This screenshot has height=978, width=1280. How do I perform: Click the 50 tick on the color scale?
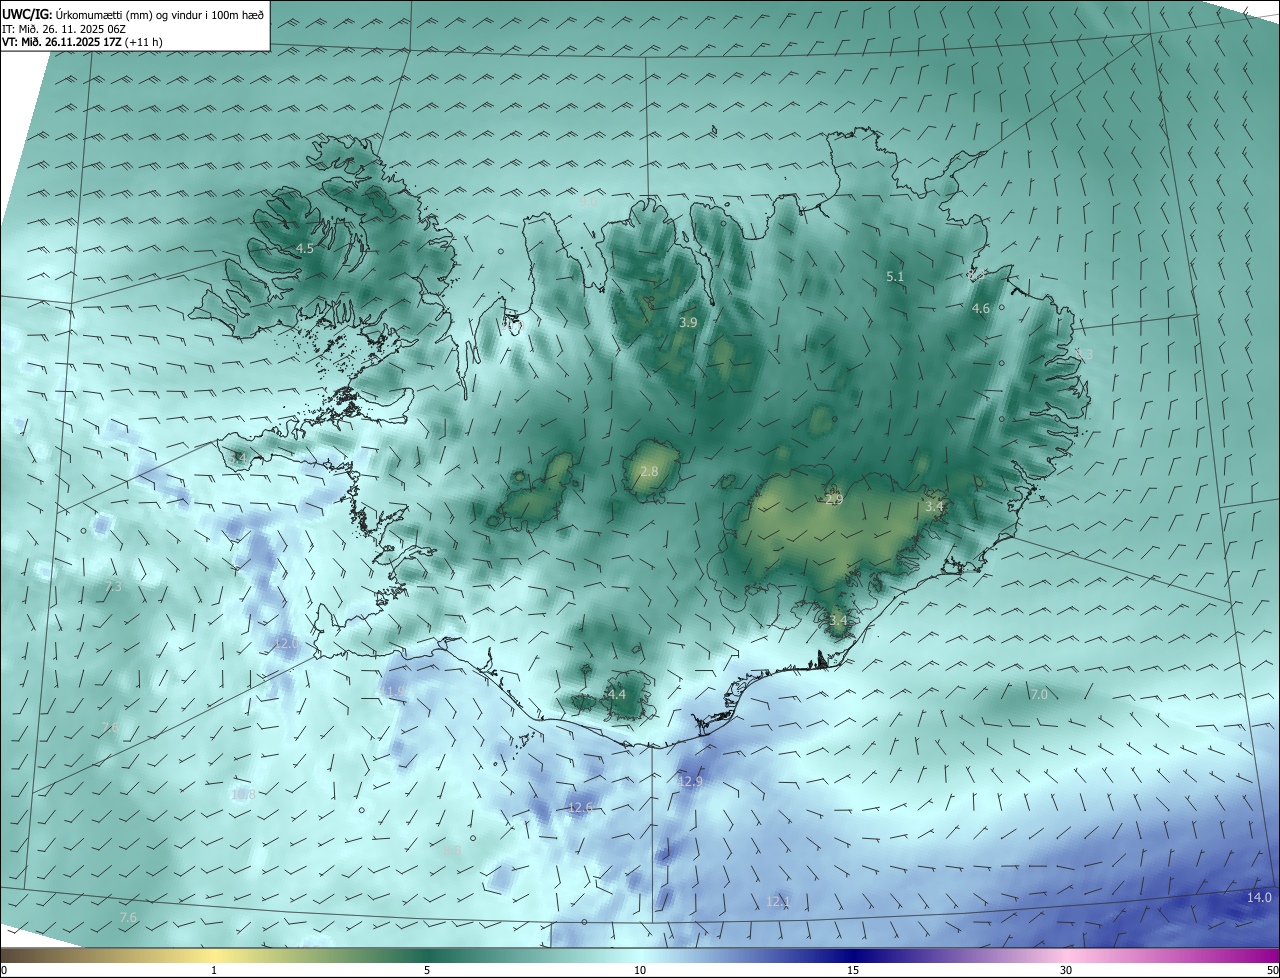(x=1272, y=970)
